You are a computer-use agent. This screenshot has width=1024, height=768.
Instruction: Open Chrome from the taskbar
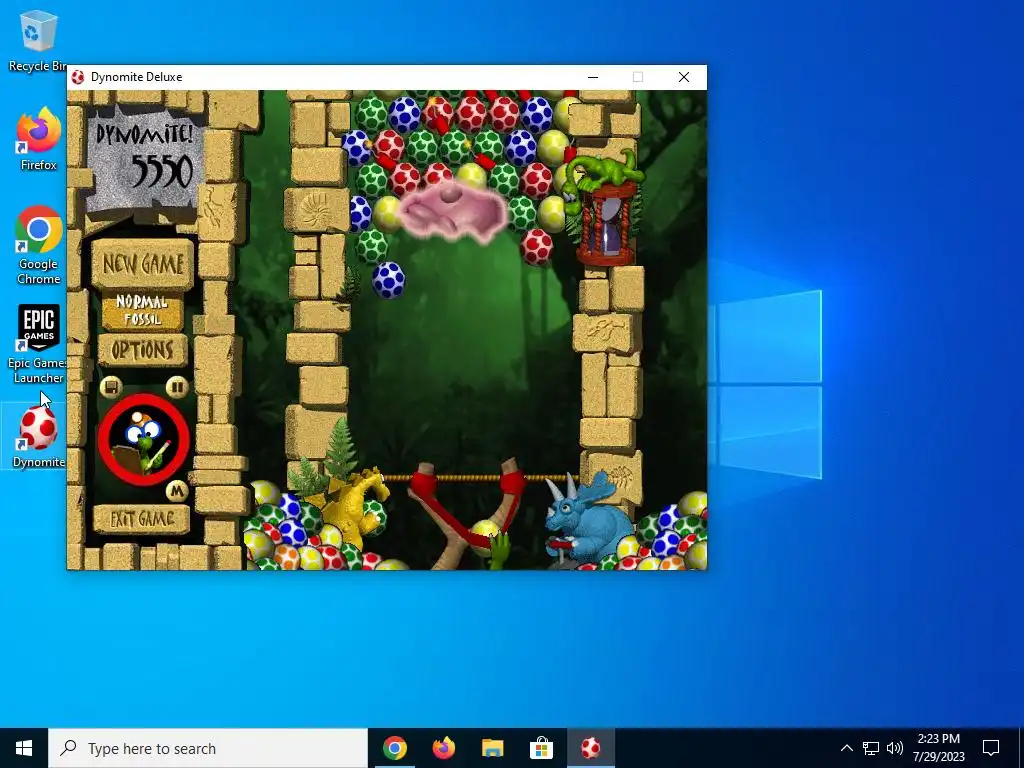tap(394, 748)
